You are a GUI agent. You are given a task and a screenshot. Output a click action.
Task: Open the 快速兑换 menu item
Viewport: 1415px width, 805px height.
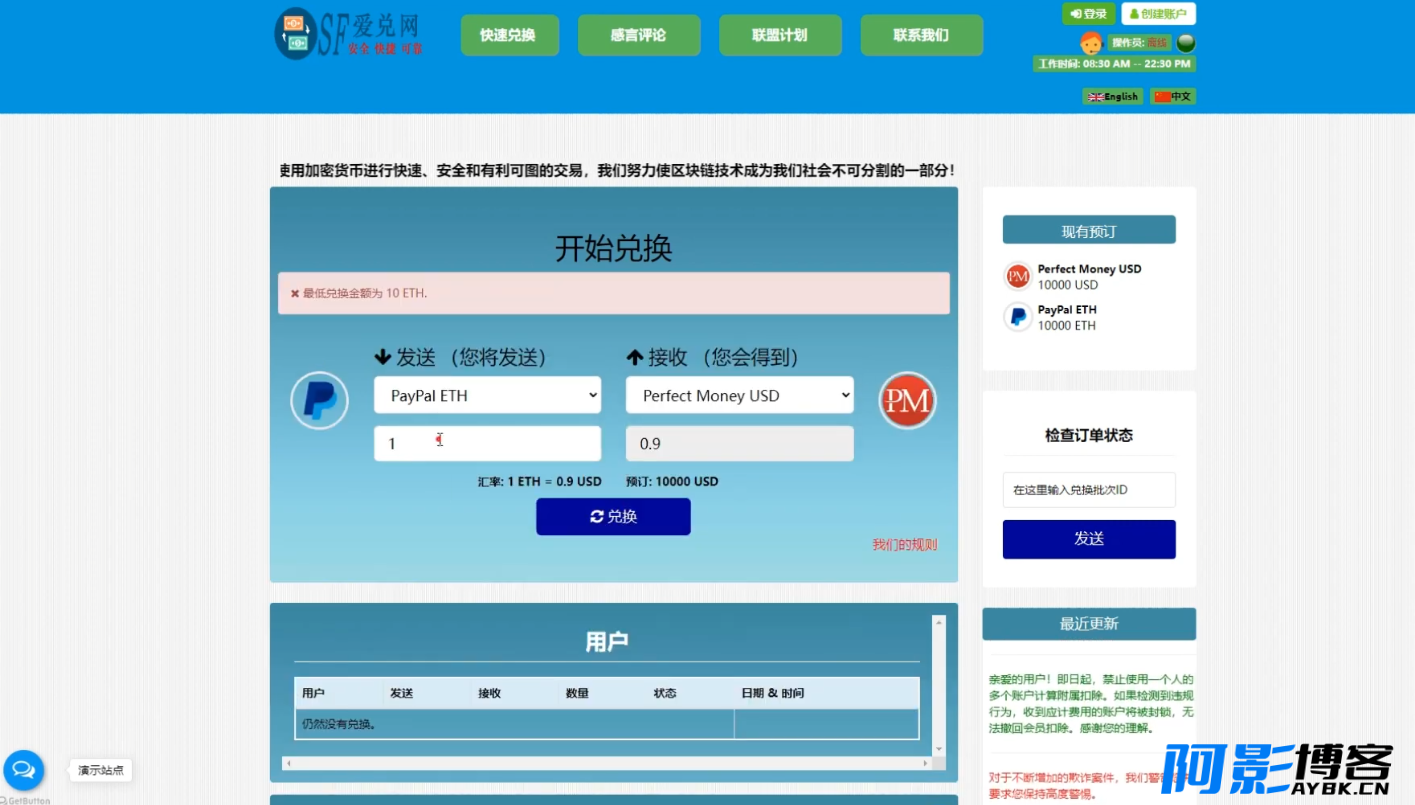coord(509,35)
